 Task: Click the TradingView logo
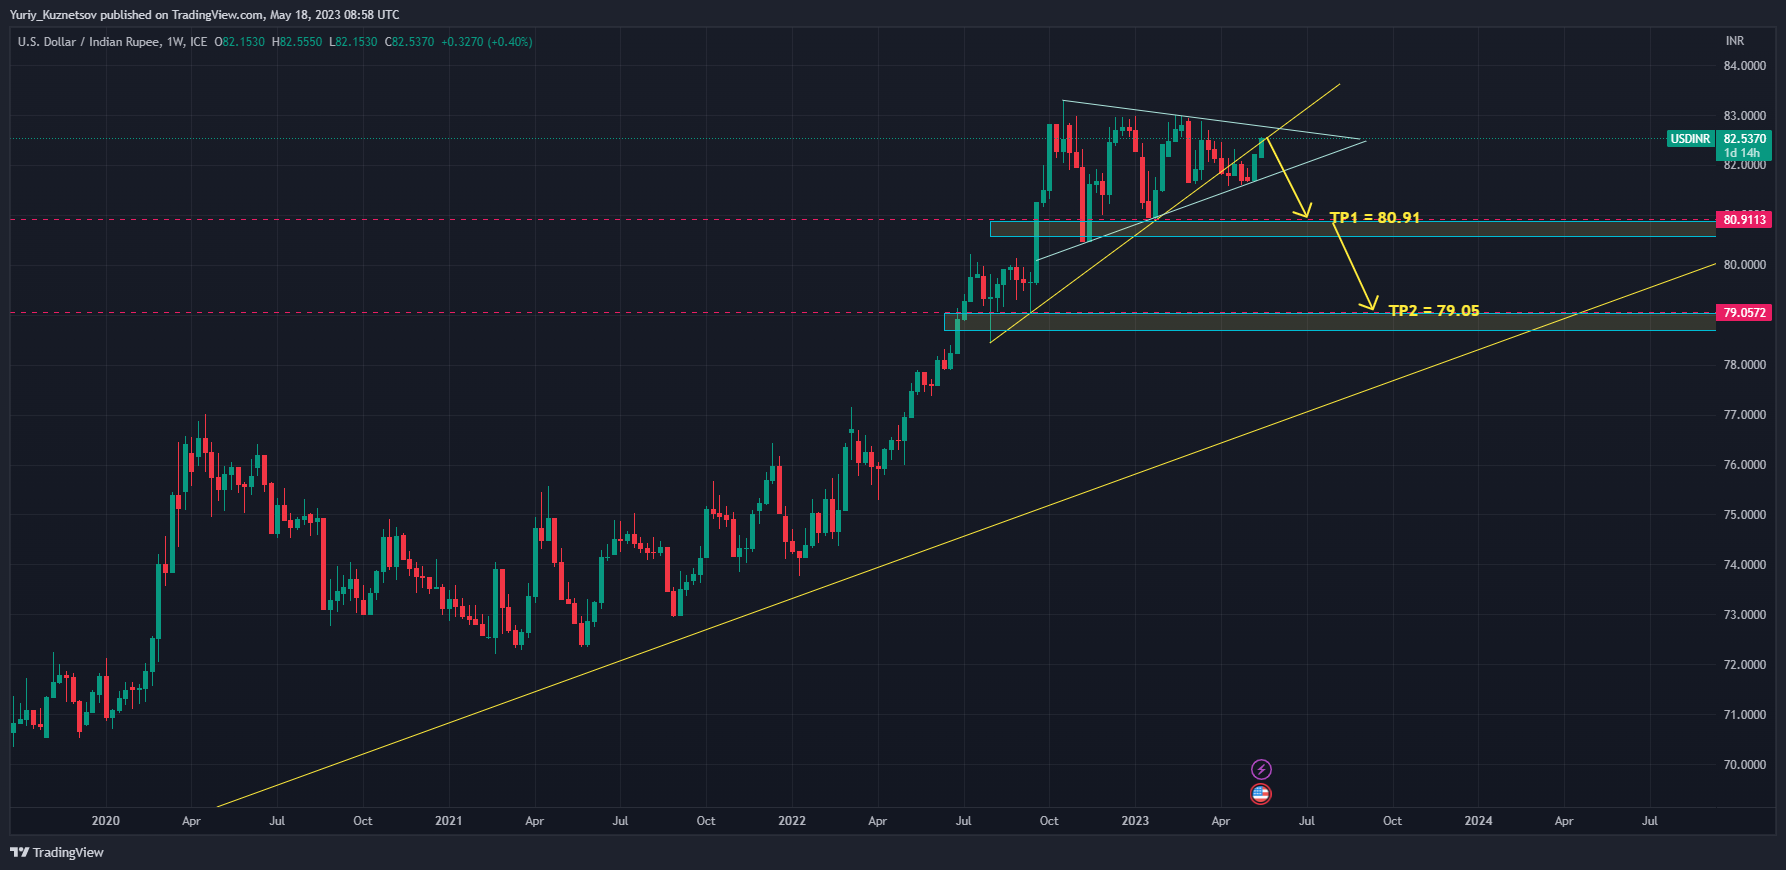(57, 852)
